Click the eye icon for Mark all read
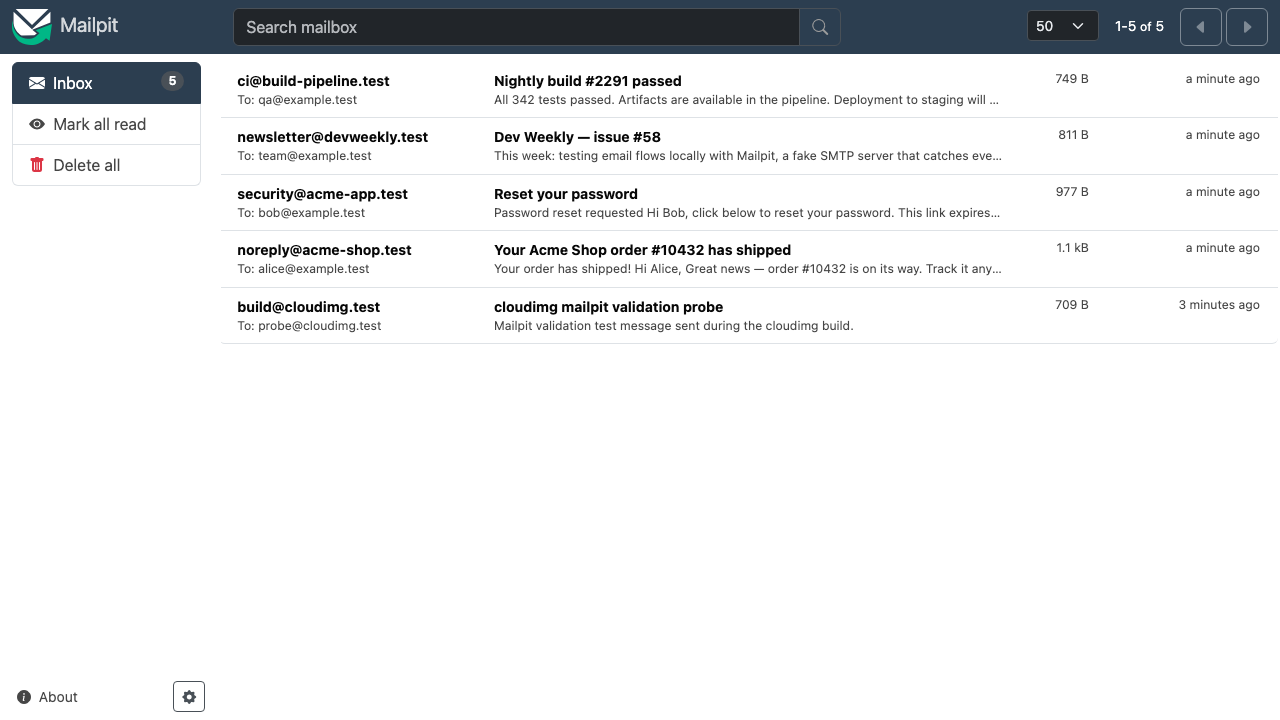 (x=37, y=124)
